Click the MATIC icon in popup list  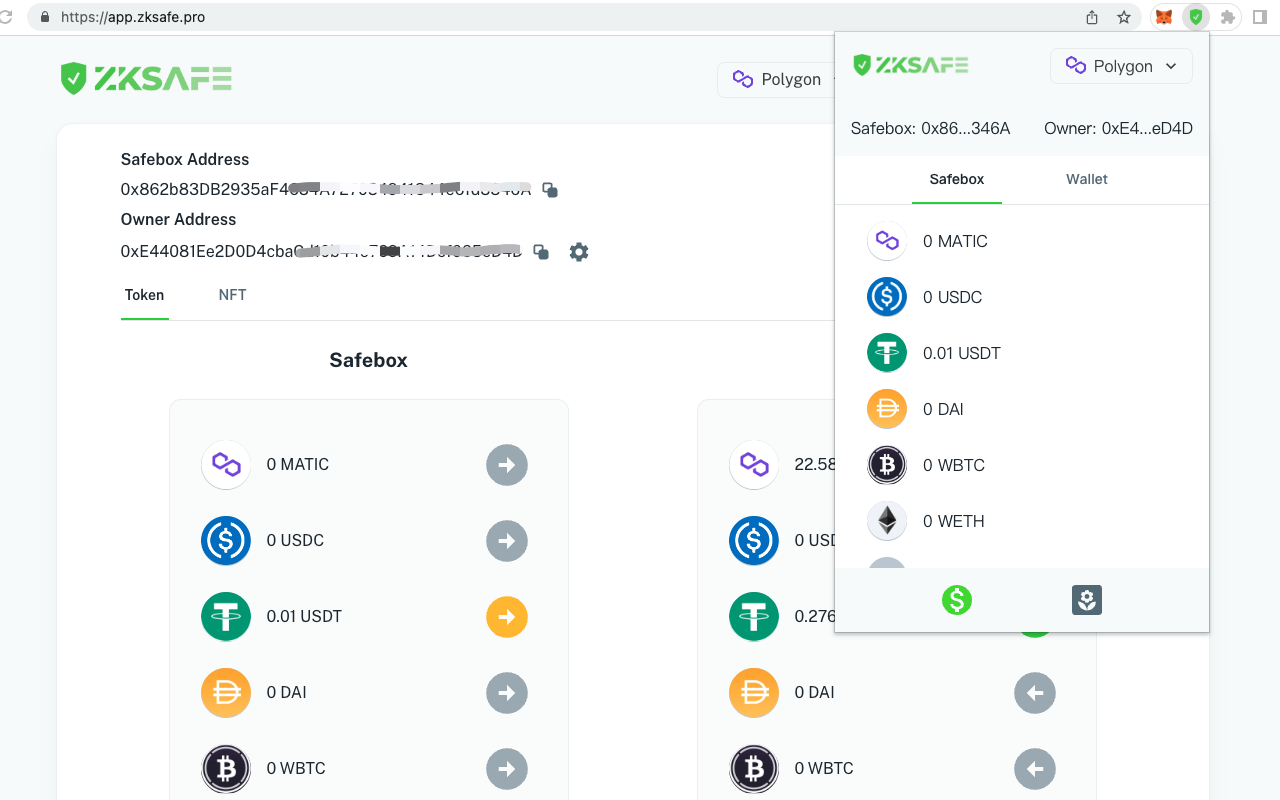point(887,241)
